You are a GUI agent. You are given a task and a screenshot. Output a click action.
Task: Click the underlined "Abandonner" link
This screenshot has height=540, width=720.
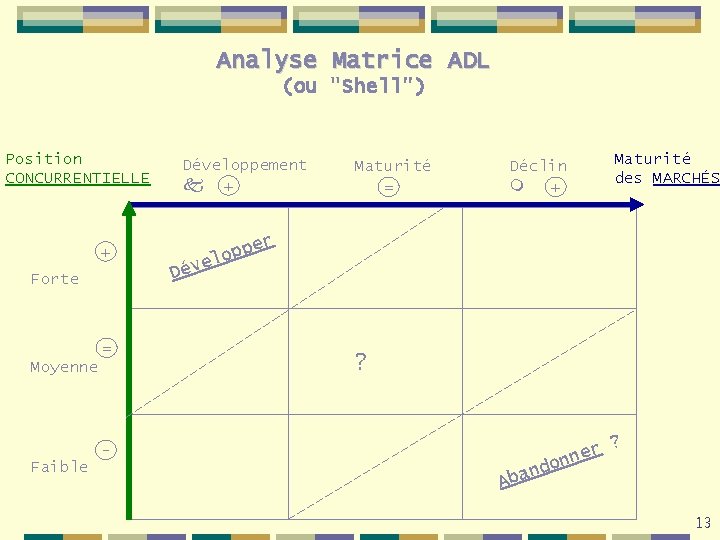click(x=551, y=466)
